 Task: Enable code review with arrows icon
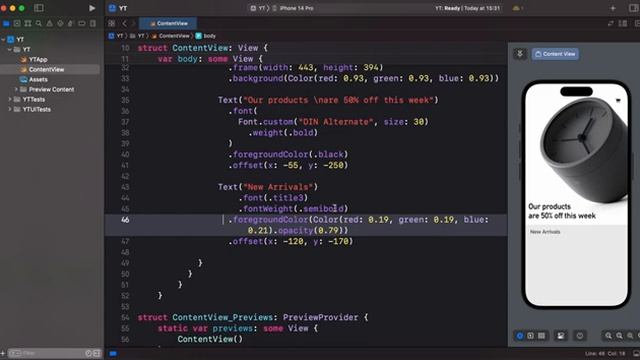(611, 24)
